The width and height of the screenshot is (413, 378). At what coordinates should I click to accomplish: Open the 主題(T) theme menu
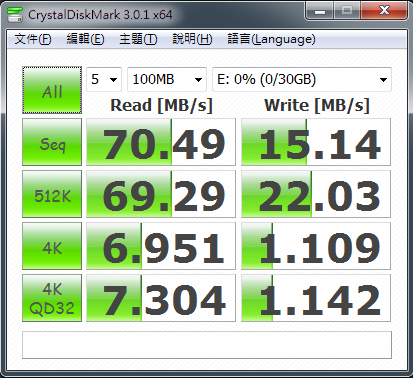point(138,39)
